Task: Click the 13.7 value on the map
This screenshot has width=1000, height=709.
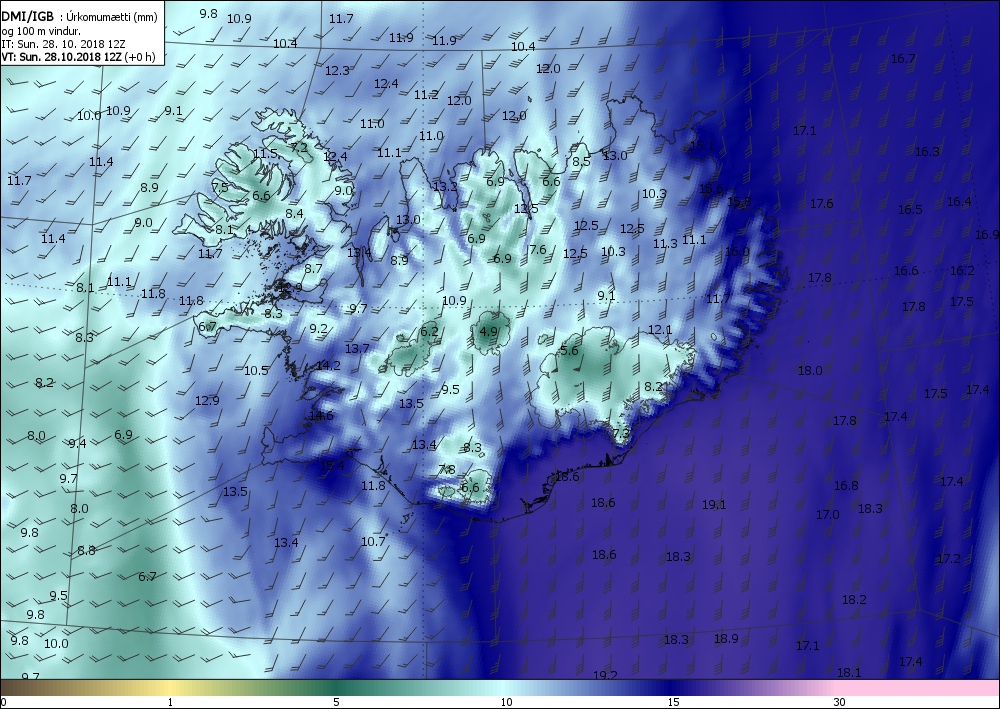Action: click(x=357, y=349)
